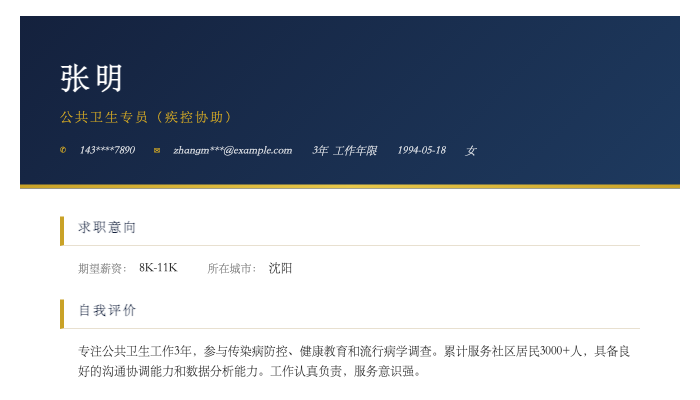Click the email zhangm***@example.com
Screen dimensions: 700x400
tap(233, 150)
